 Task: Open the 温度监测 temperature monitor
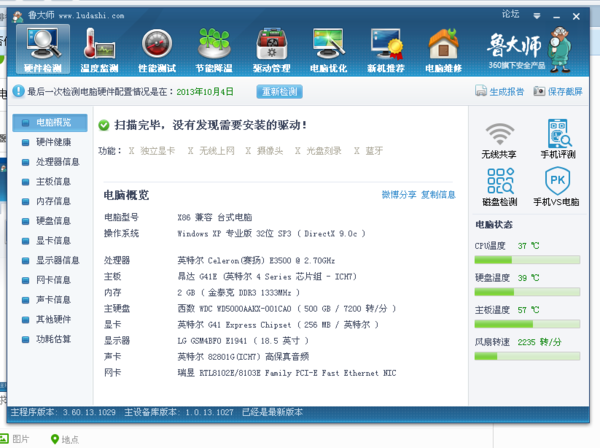click(x=100, y=49)
